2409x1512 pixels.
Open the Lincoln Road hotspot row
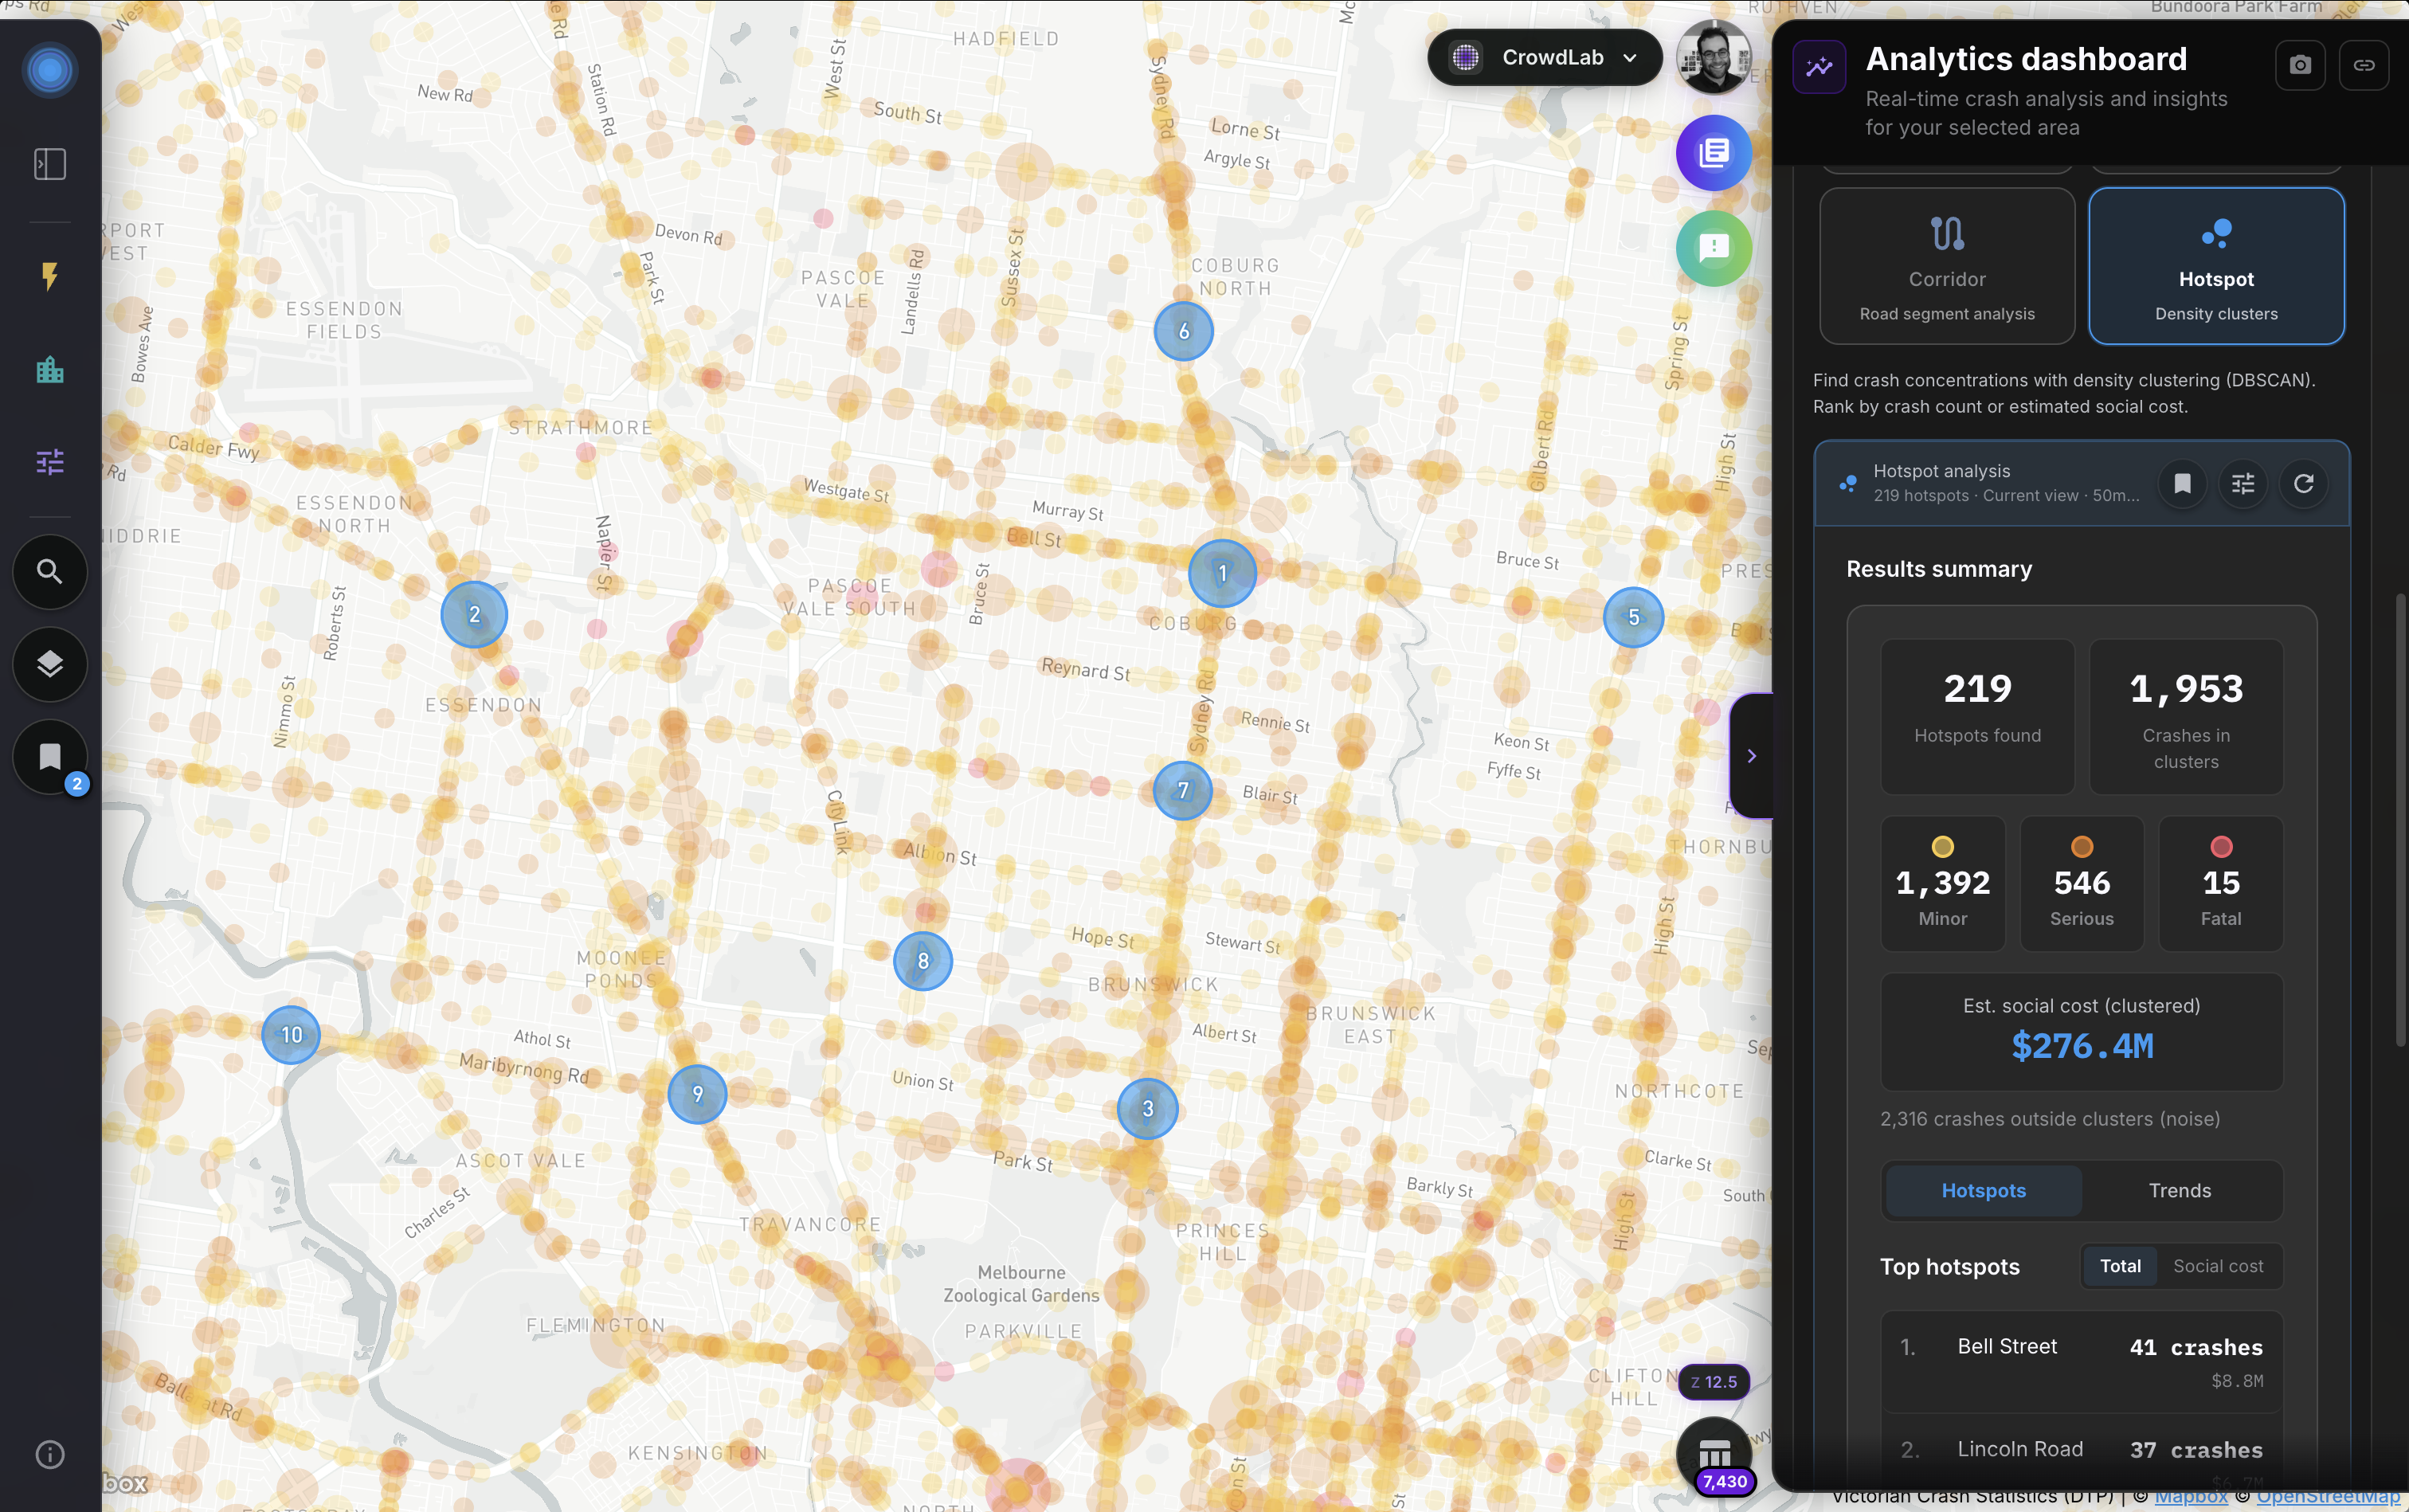pos(2081,1452)
